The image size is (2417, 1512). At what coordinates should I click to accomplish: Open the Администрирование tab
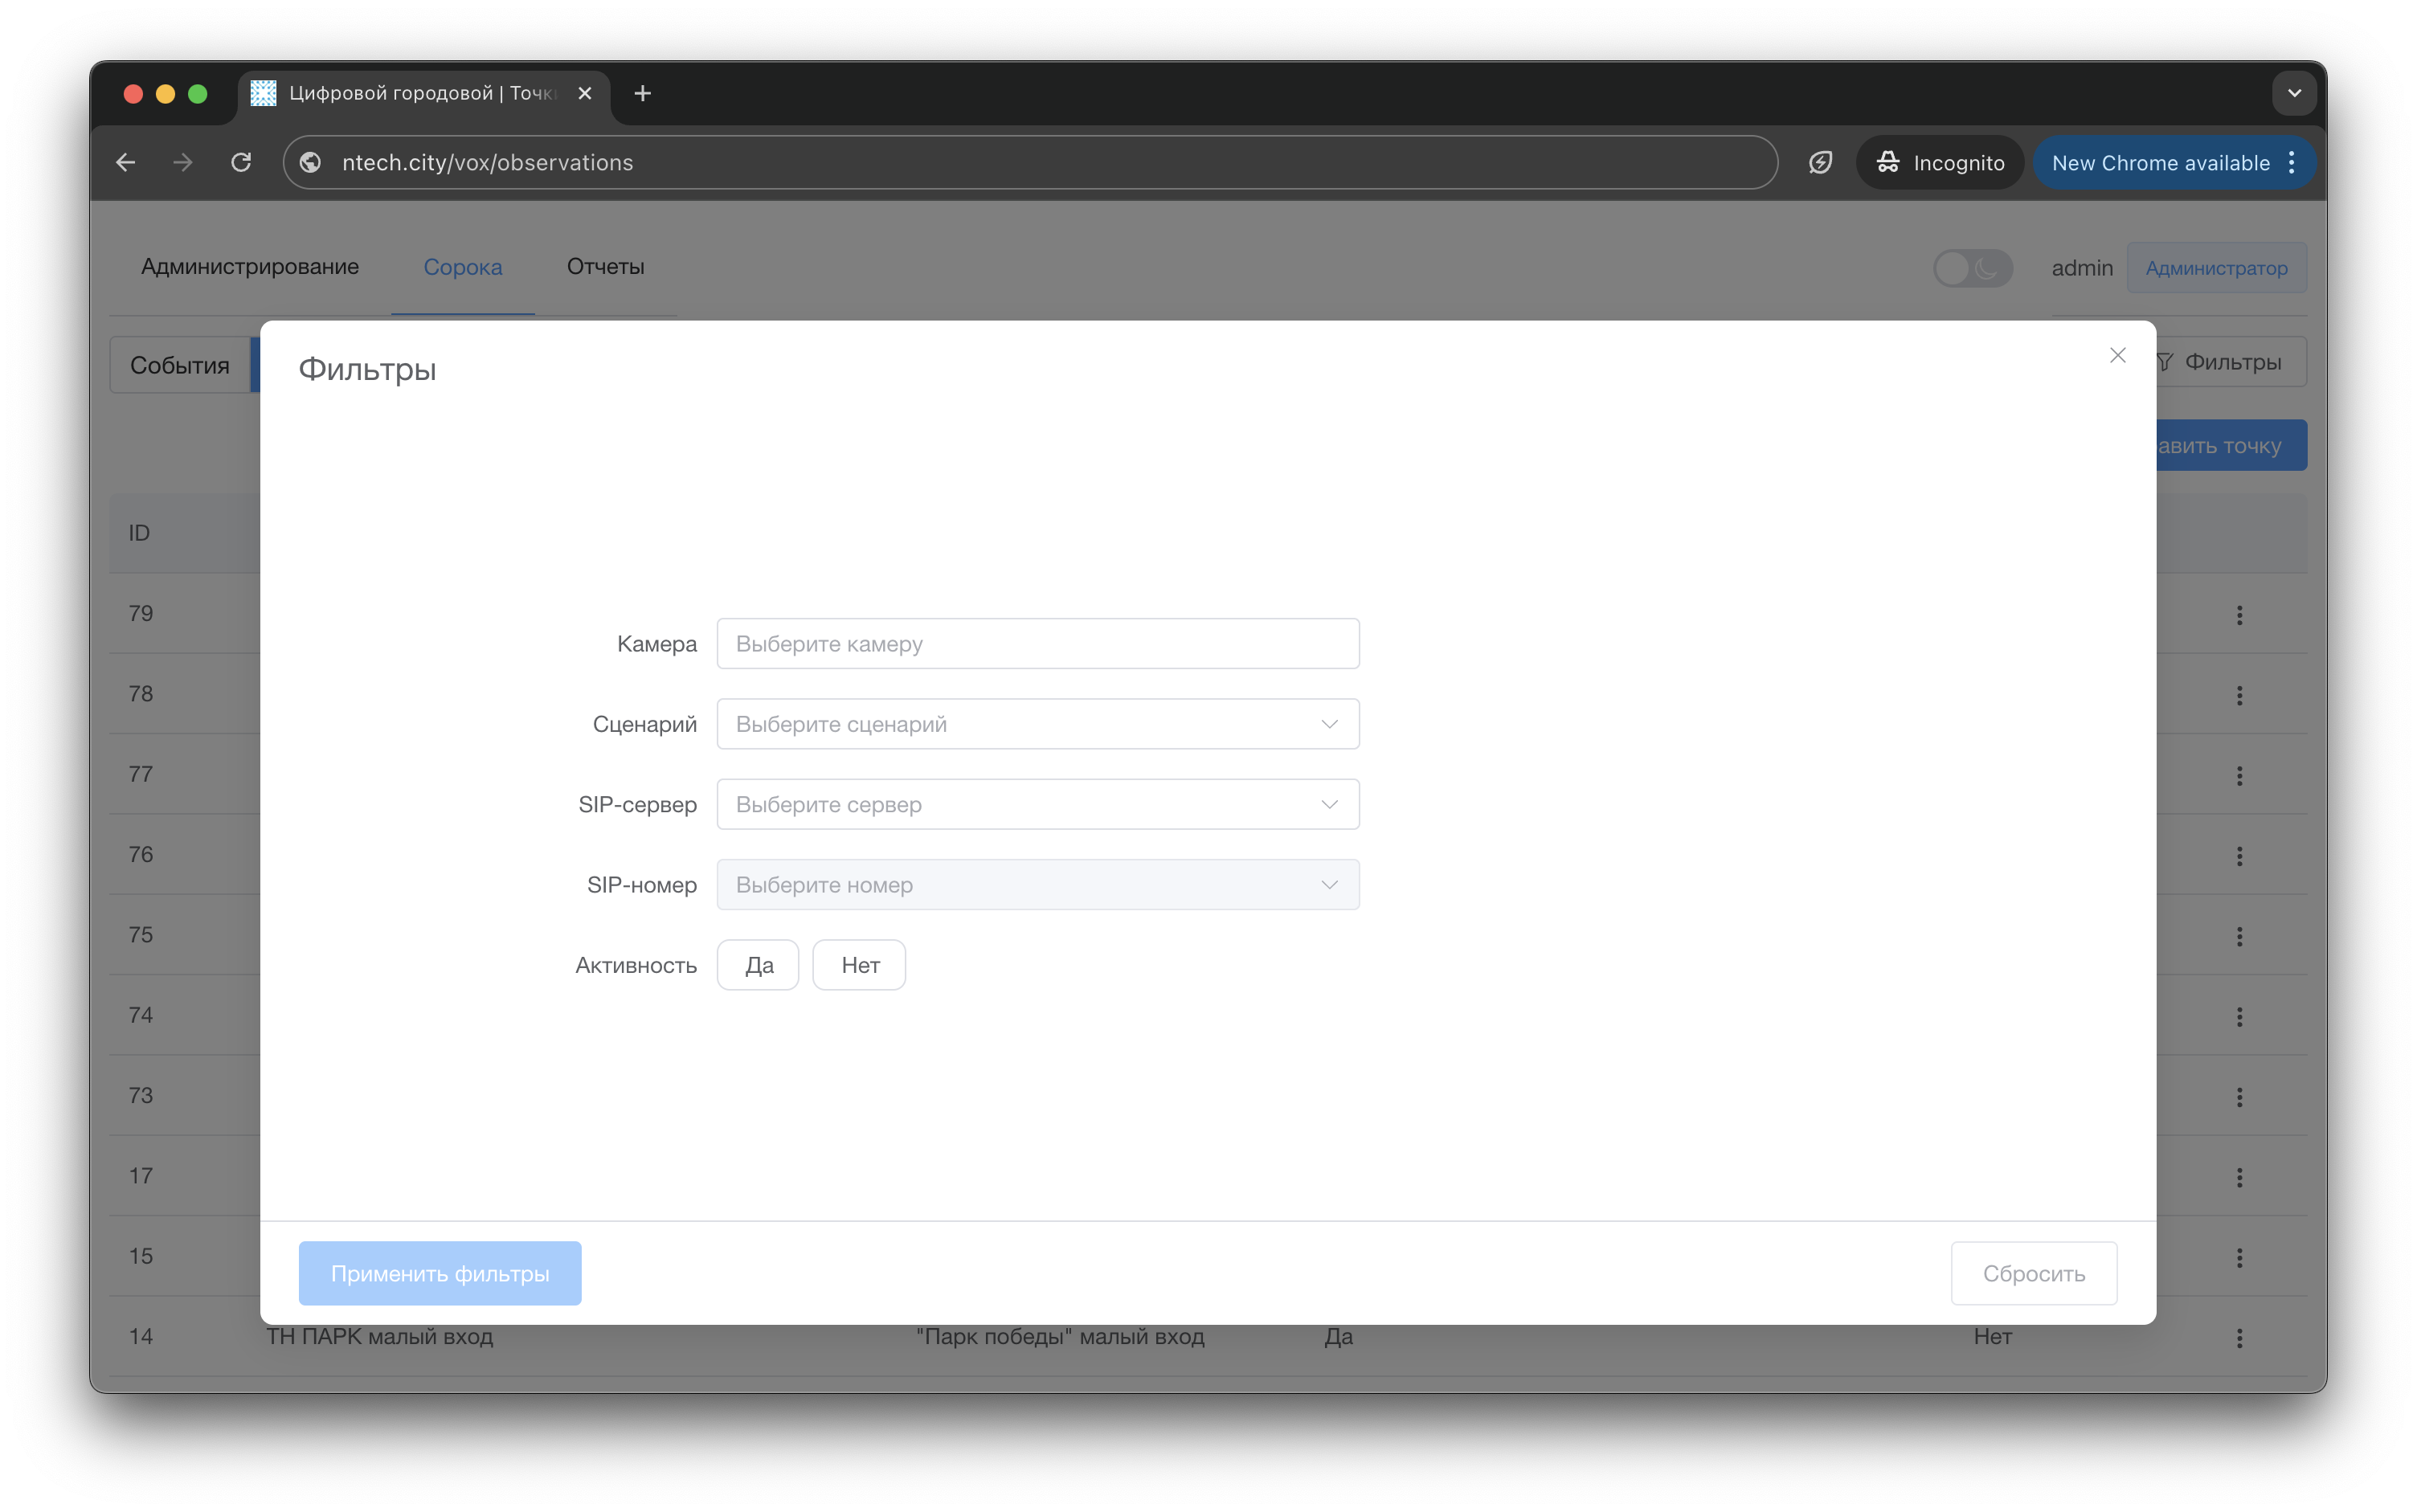250,267
